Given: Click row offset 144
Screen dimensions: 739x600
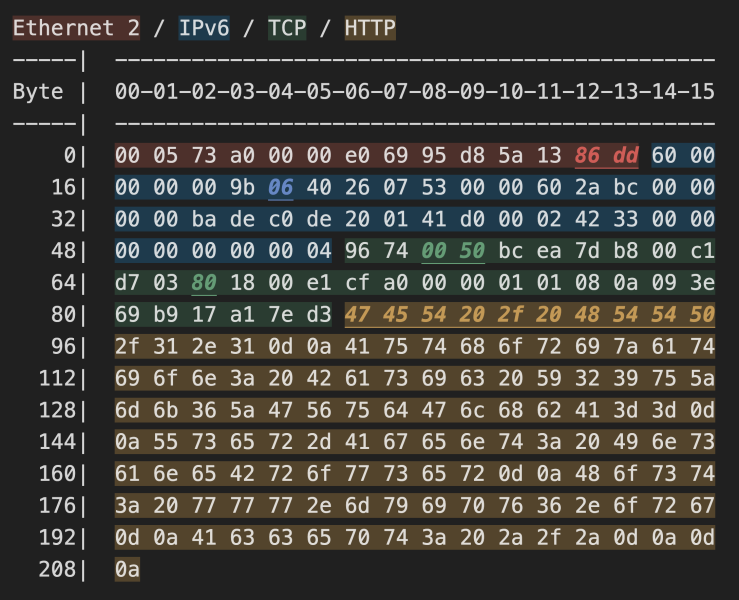Looking at the screenshot, I should (57, 442).
